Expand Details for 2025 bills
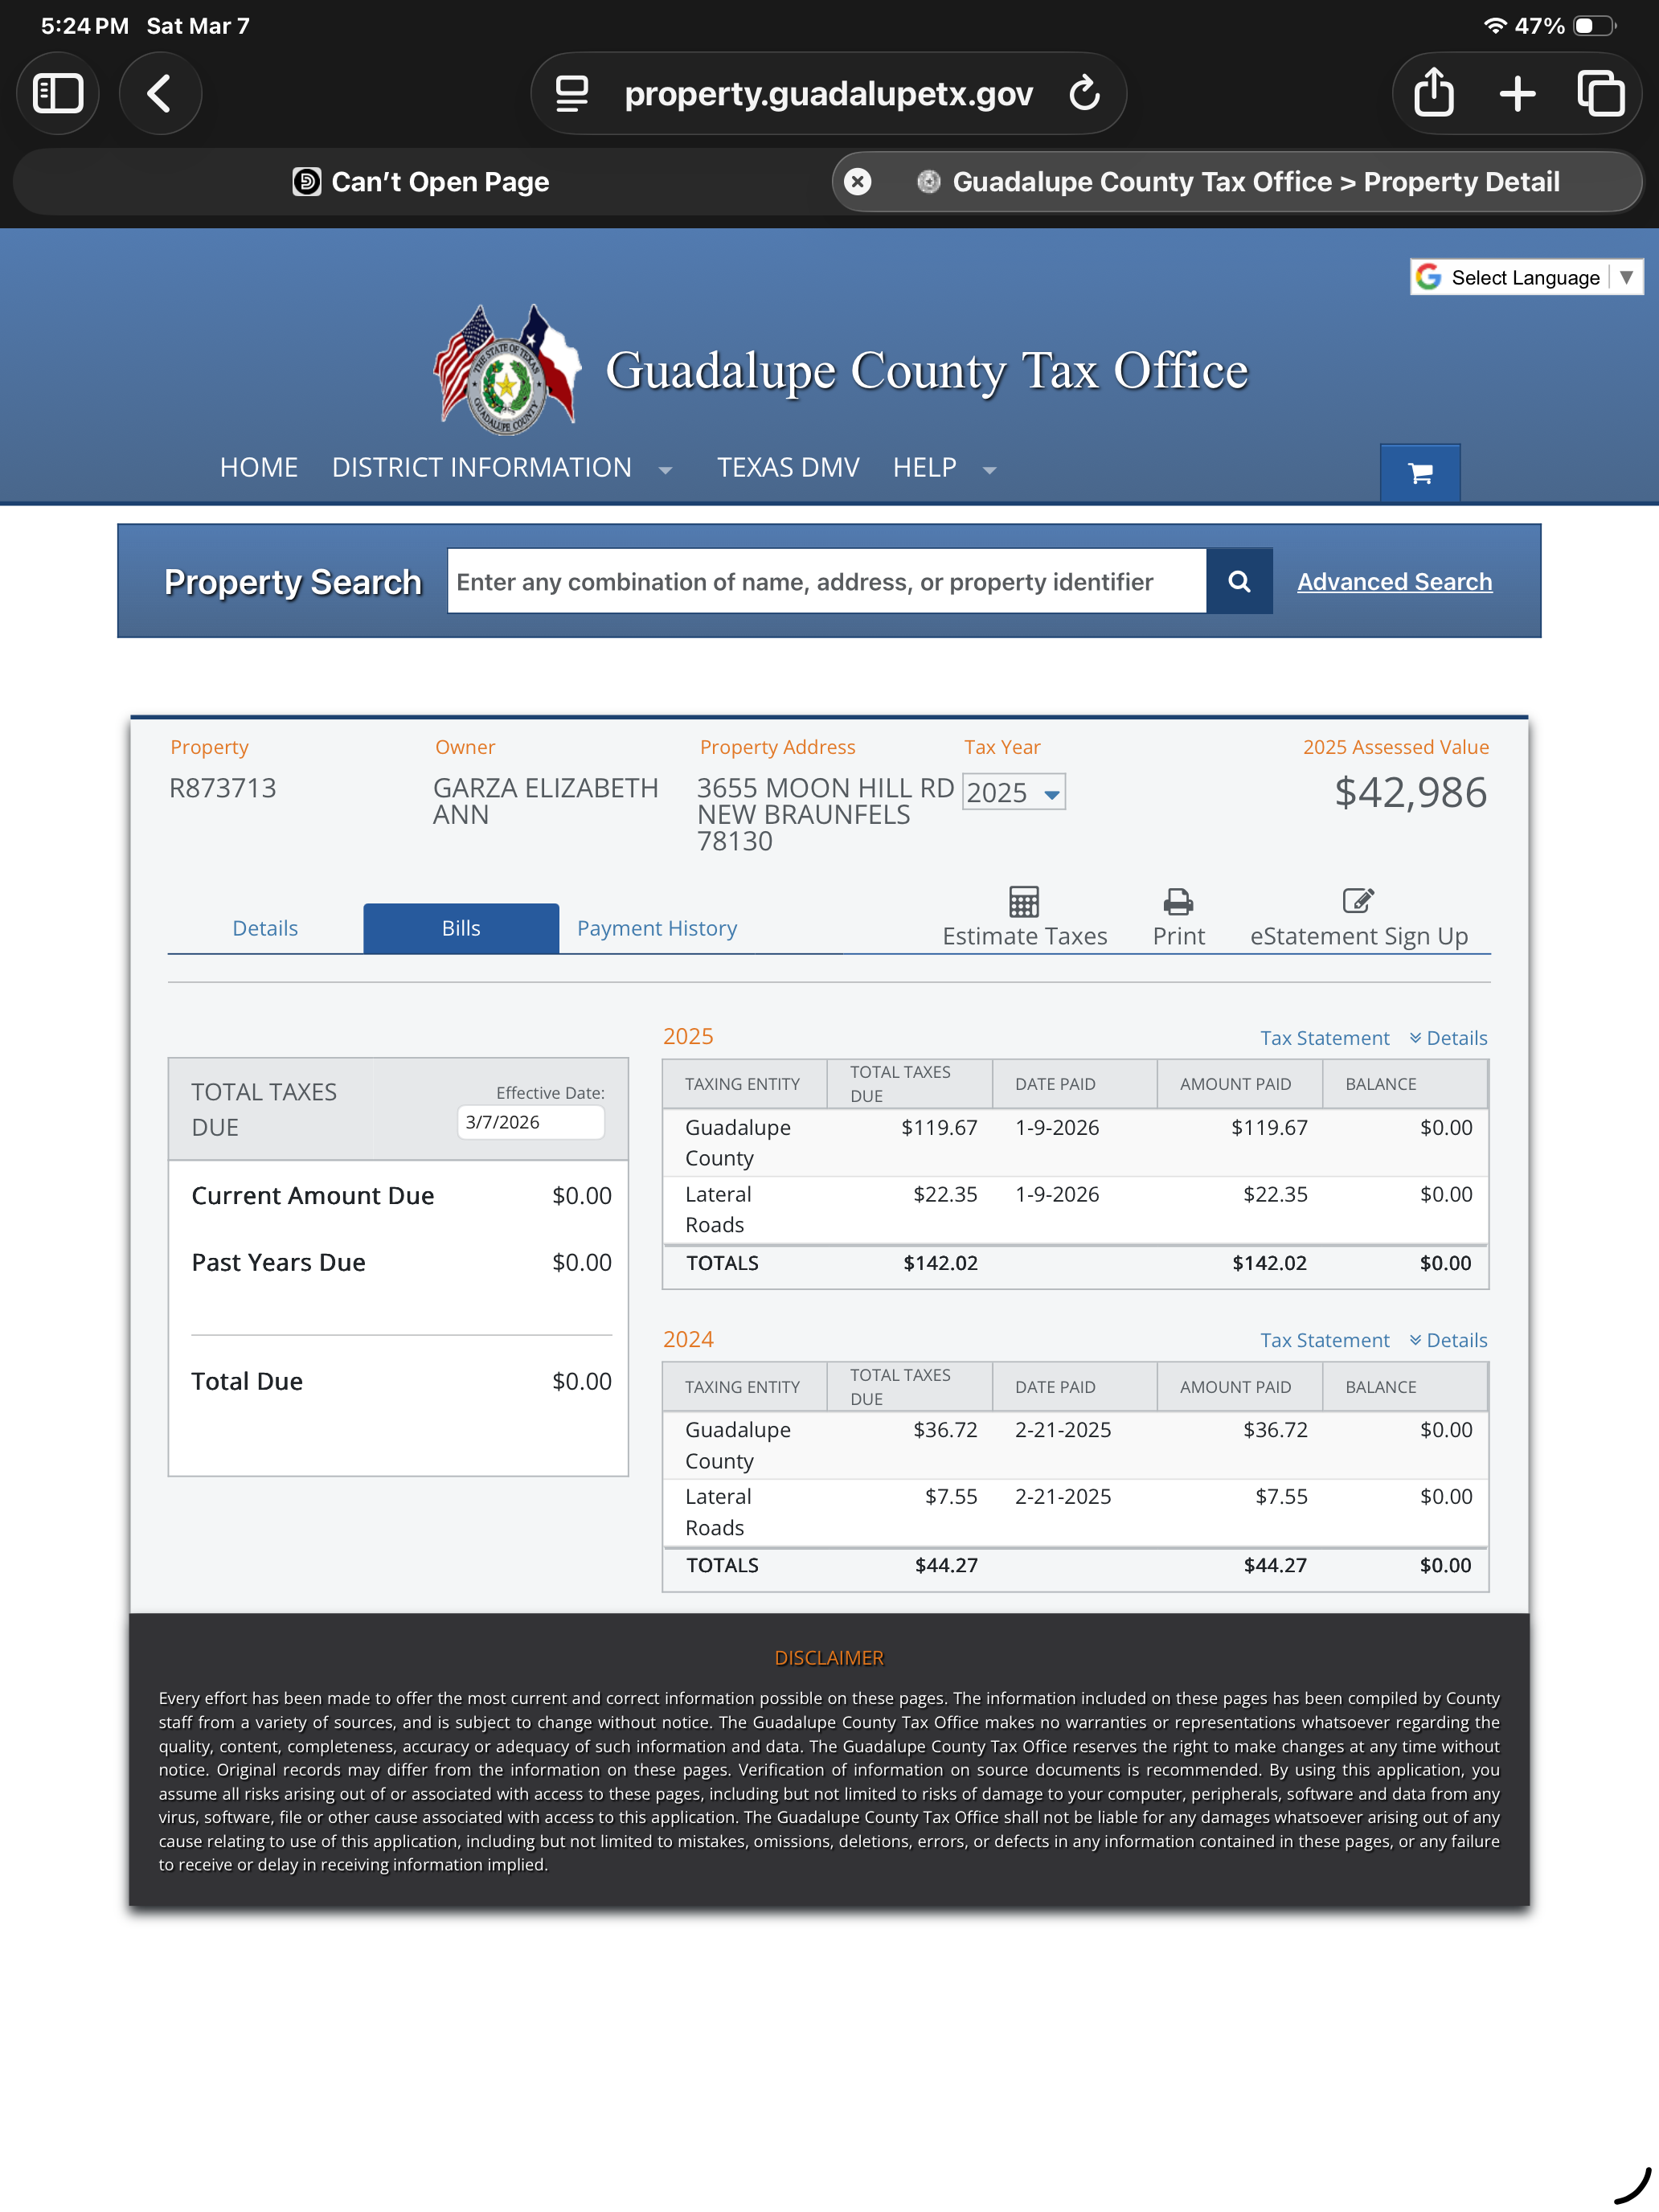Screen dimensions: 1659x2212 click(1448, 1038)
